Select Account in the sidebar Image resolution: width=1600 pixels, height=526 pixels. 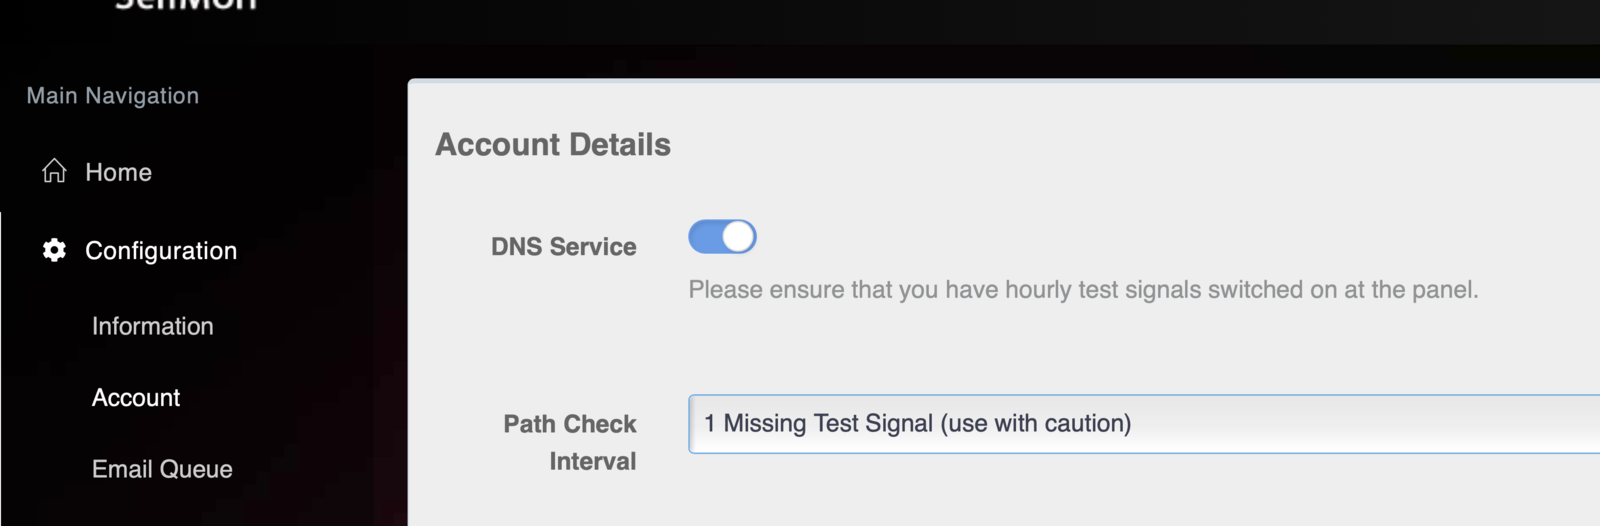coord(136,398)
